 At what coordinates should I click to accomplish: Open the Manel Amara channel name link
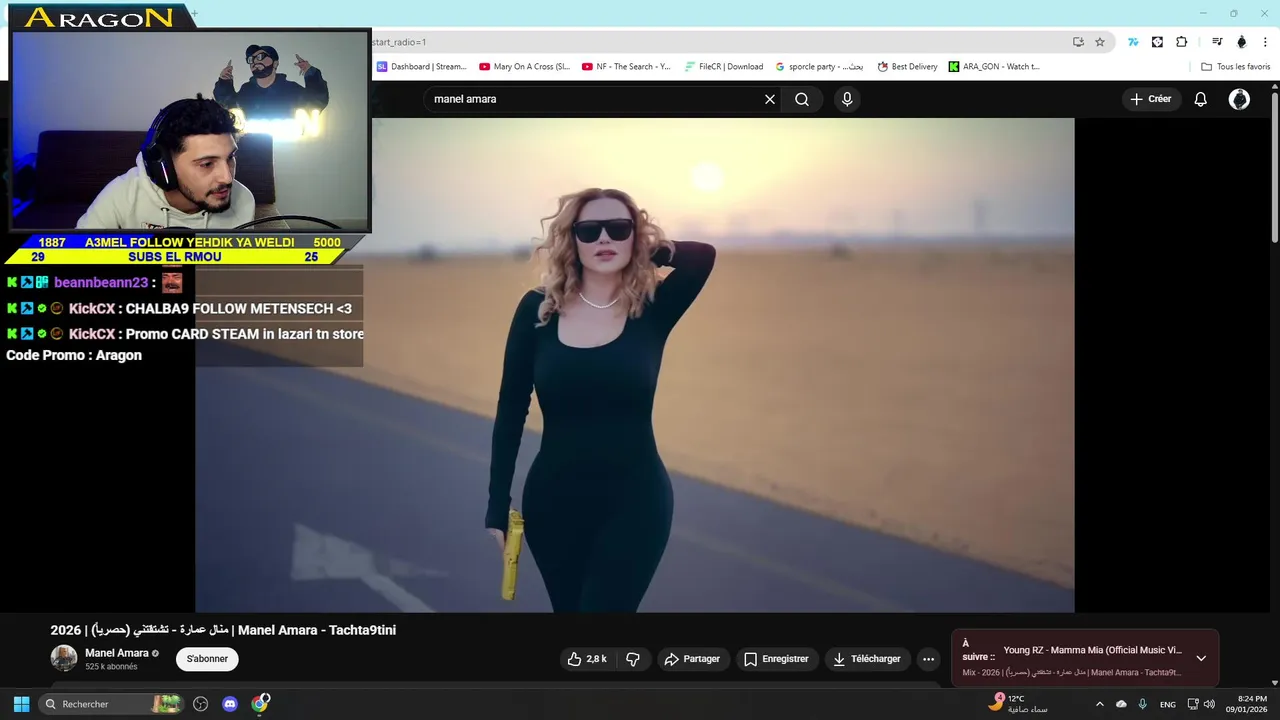[x=117, y=653]
